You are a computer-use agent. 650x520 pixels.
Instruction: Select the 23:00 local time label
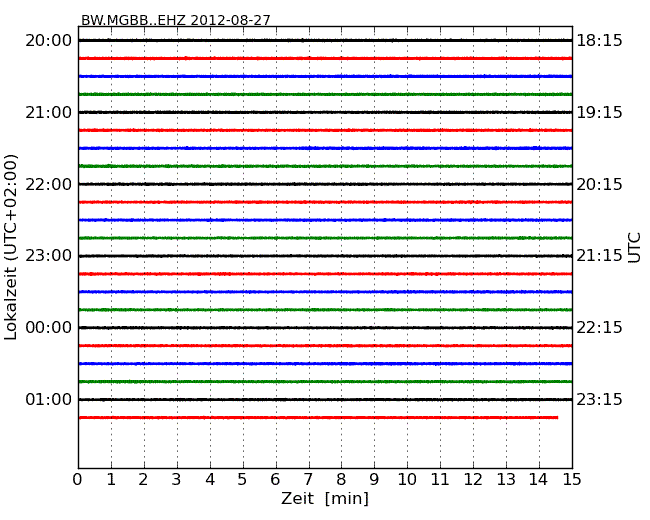pyautogui.click(x=49, y=255)
